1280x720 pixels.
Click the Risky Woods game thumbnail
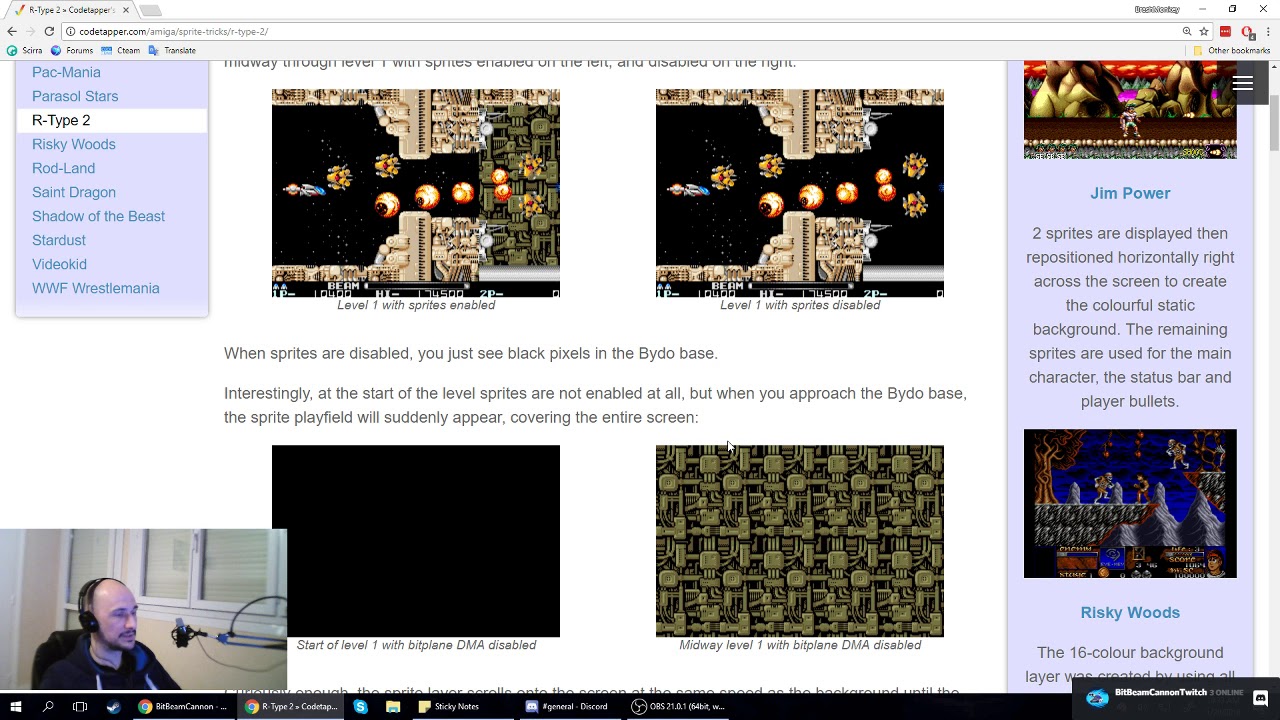click(1130, 504)
